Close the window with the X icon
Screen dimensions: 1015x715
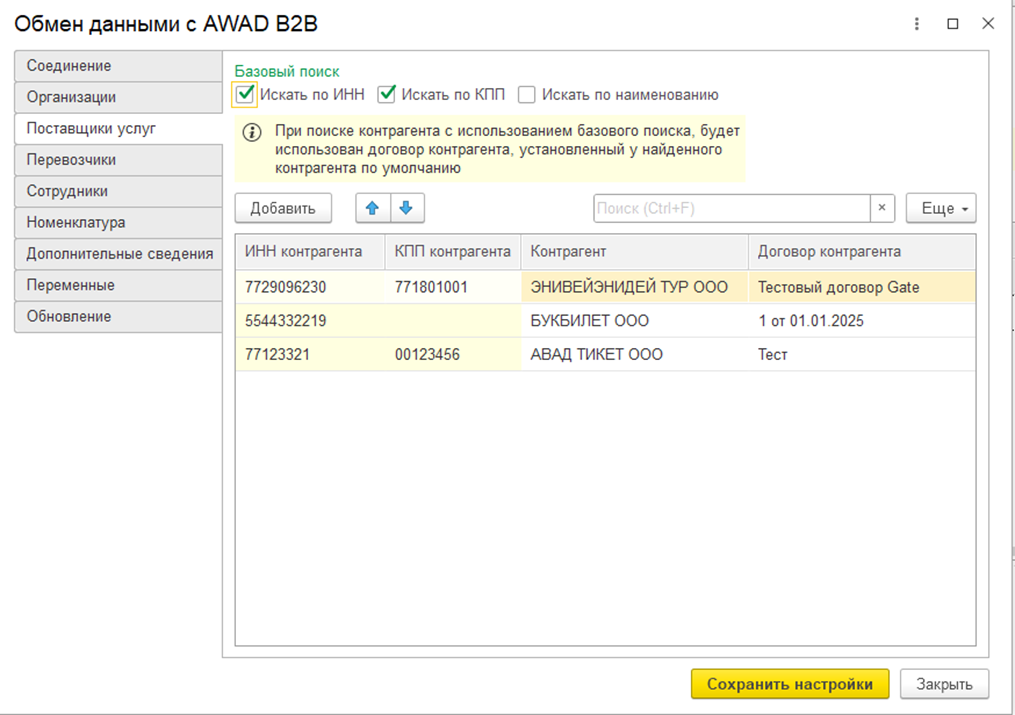(x=988, y=24)
